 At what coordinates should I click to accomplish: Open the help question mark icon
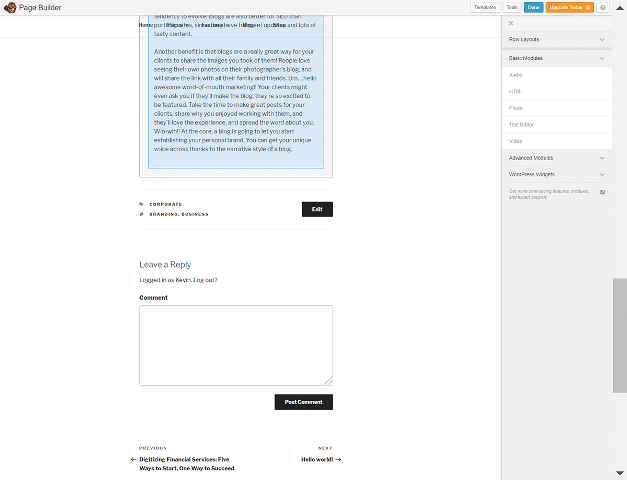[x=602, y=7]
